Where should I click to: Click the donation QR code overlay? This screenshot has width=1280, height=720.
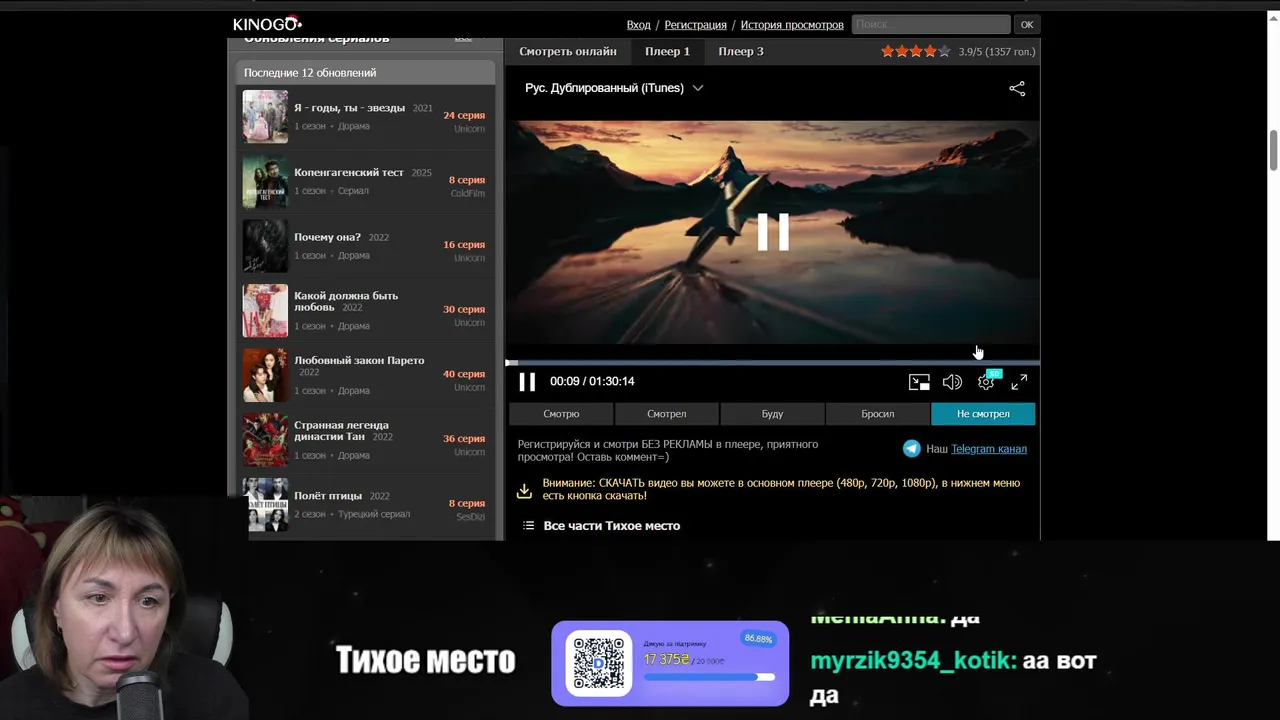tap(599, 662)
